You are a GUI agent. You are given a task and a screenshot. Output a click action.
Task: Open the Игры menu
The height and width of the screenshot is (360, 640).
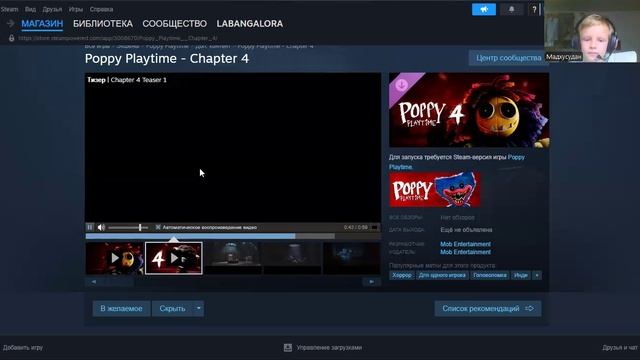76,9
